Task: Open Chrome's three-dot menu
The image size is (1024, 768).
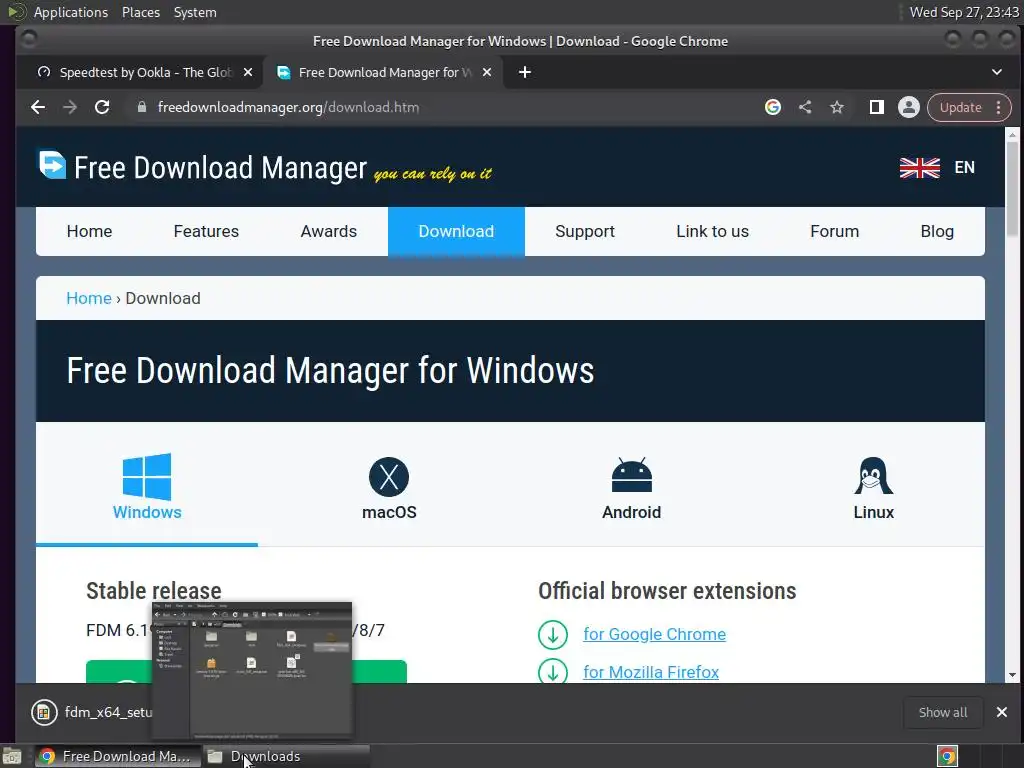Action: point(999,107)
